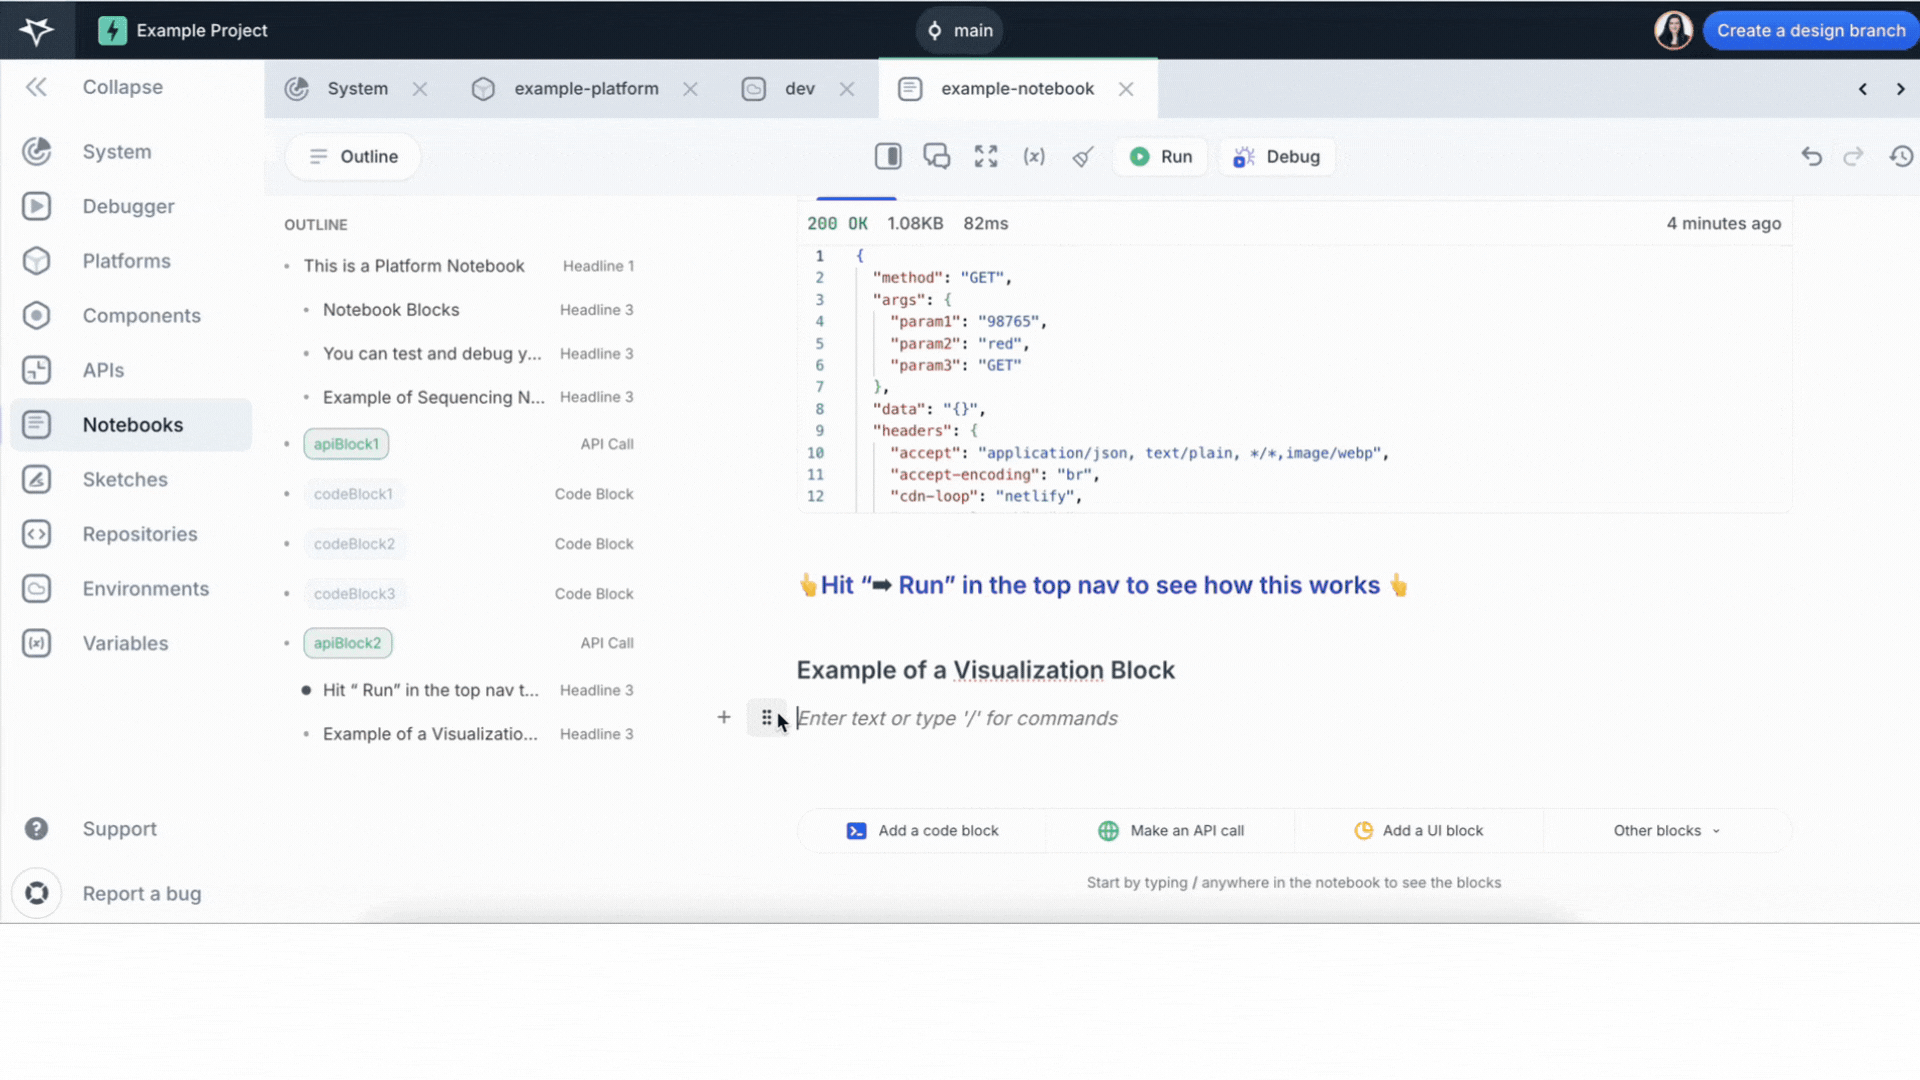
Task: Toggle the side panel layout icon
Action: 888,156
